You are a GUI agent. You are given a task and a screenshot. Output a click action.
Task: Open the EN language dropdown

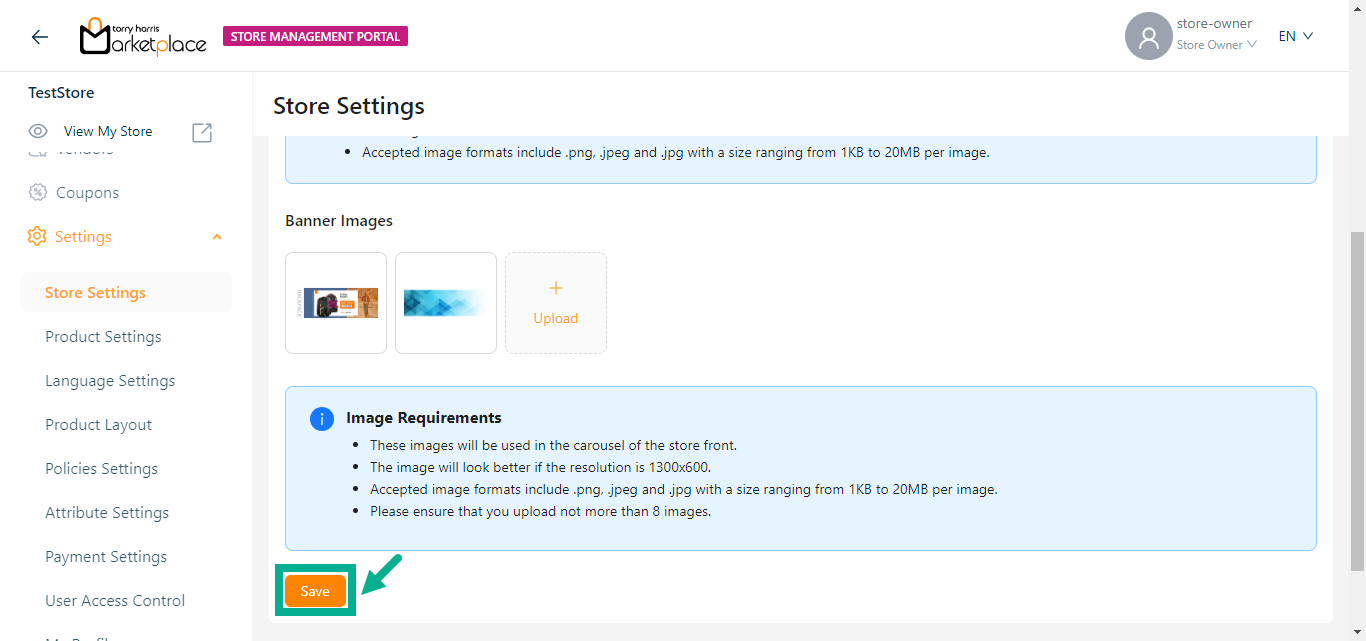[1295, 36]
